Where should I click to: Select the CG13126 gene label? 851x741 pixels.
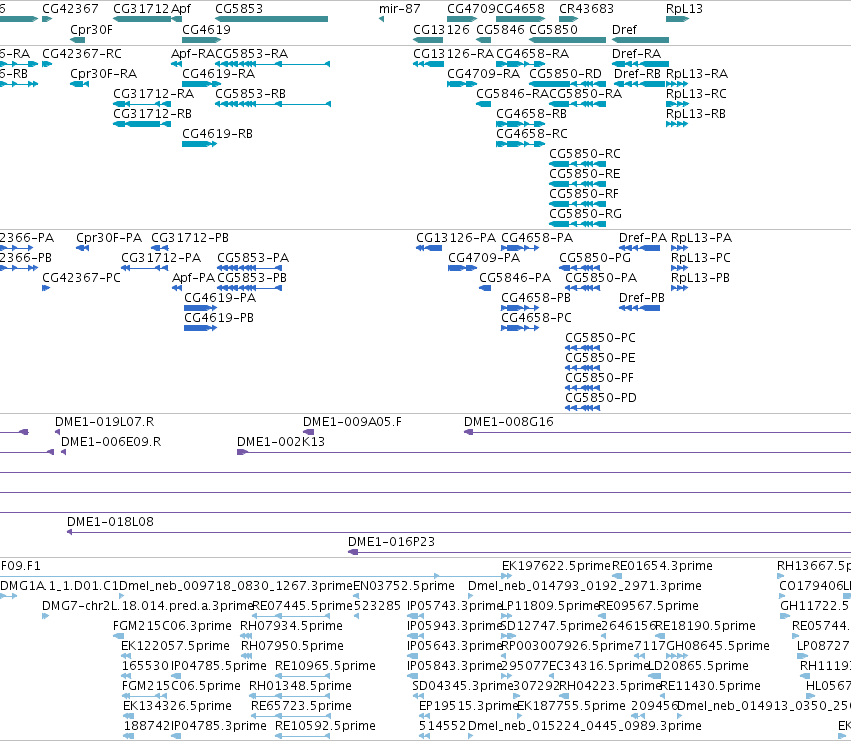441,29
